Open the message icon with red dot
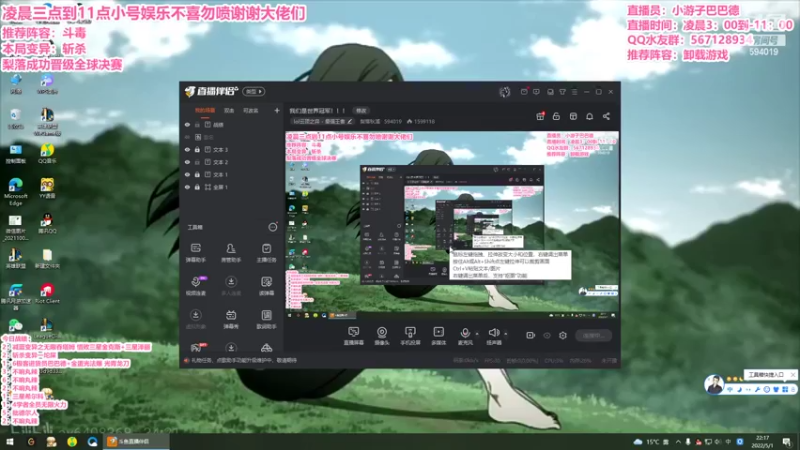 pos(524,92)
